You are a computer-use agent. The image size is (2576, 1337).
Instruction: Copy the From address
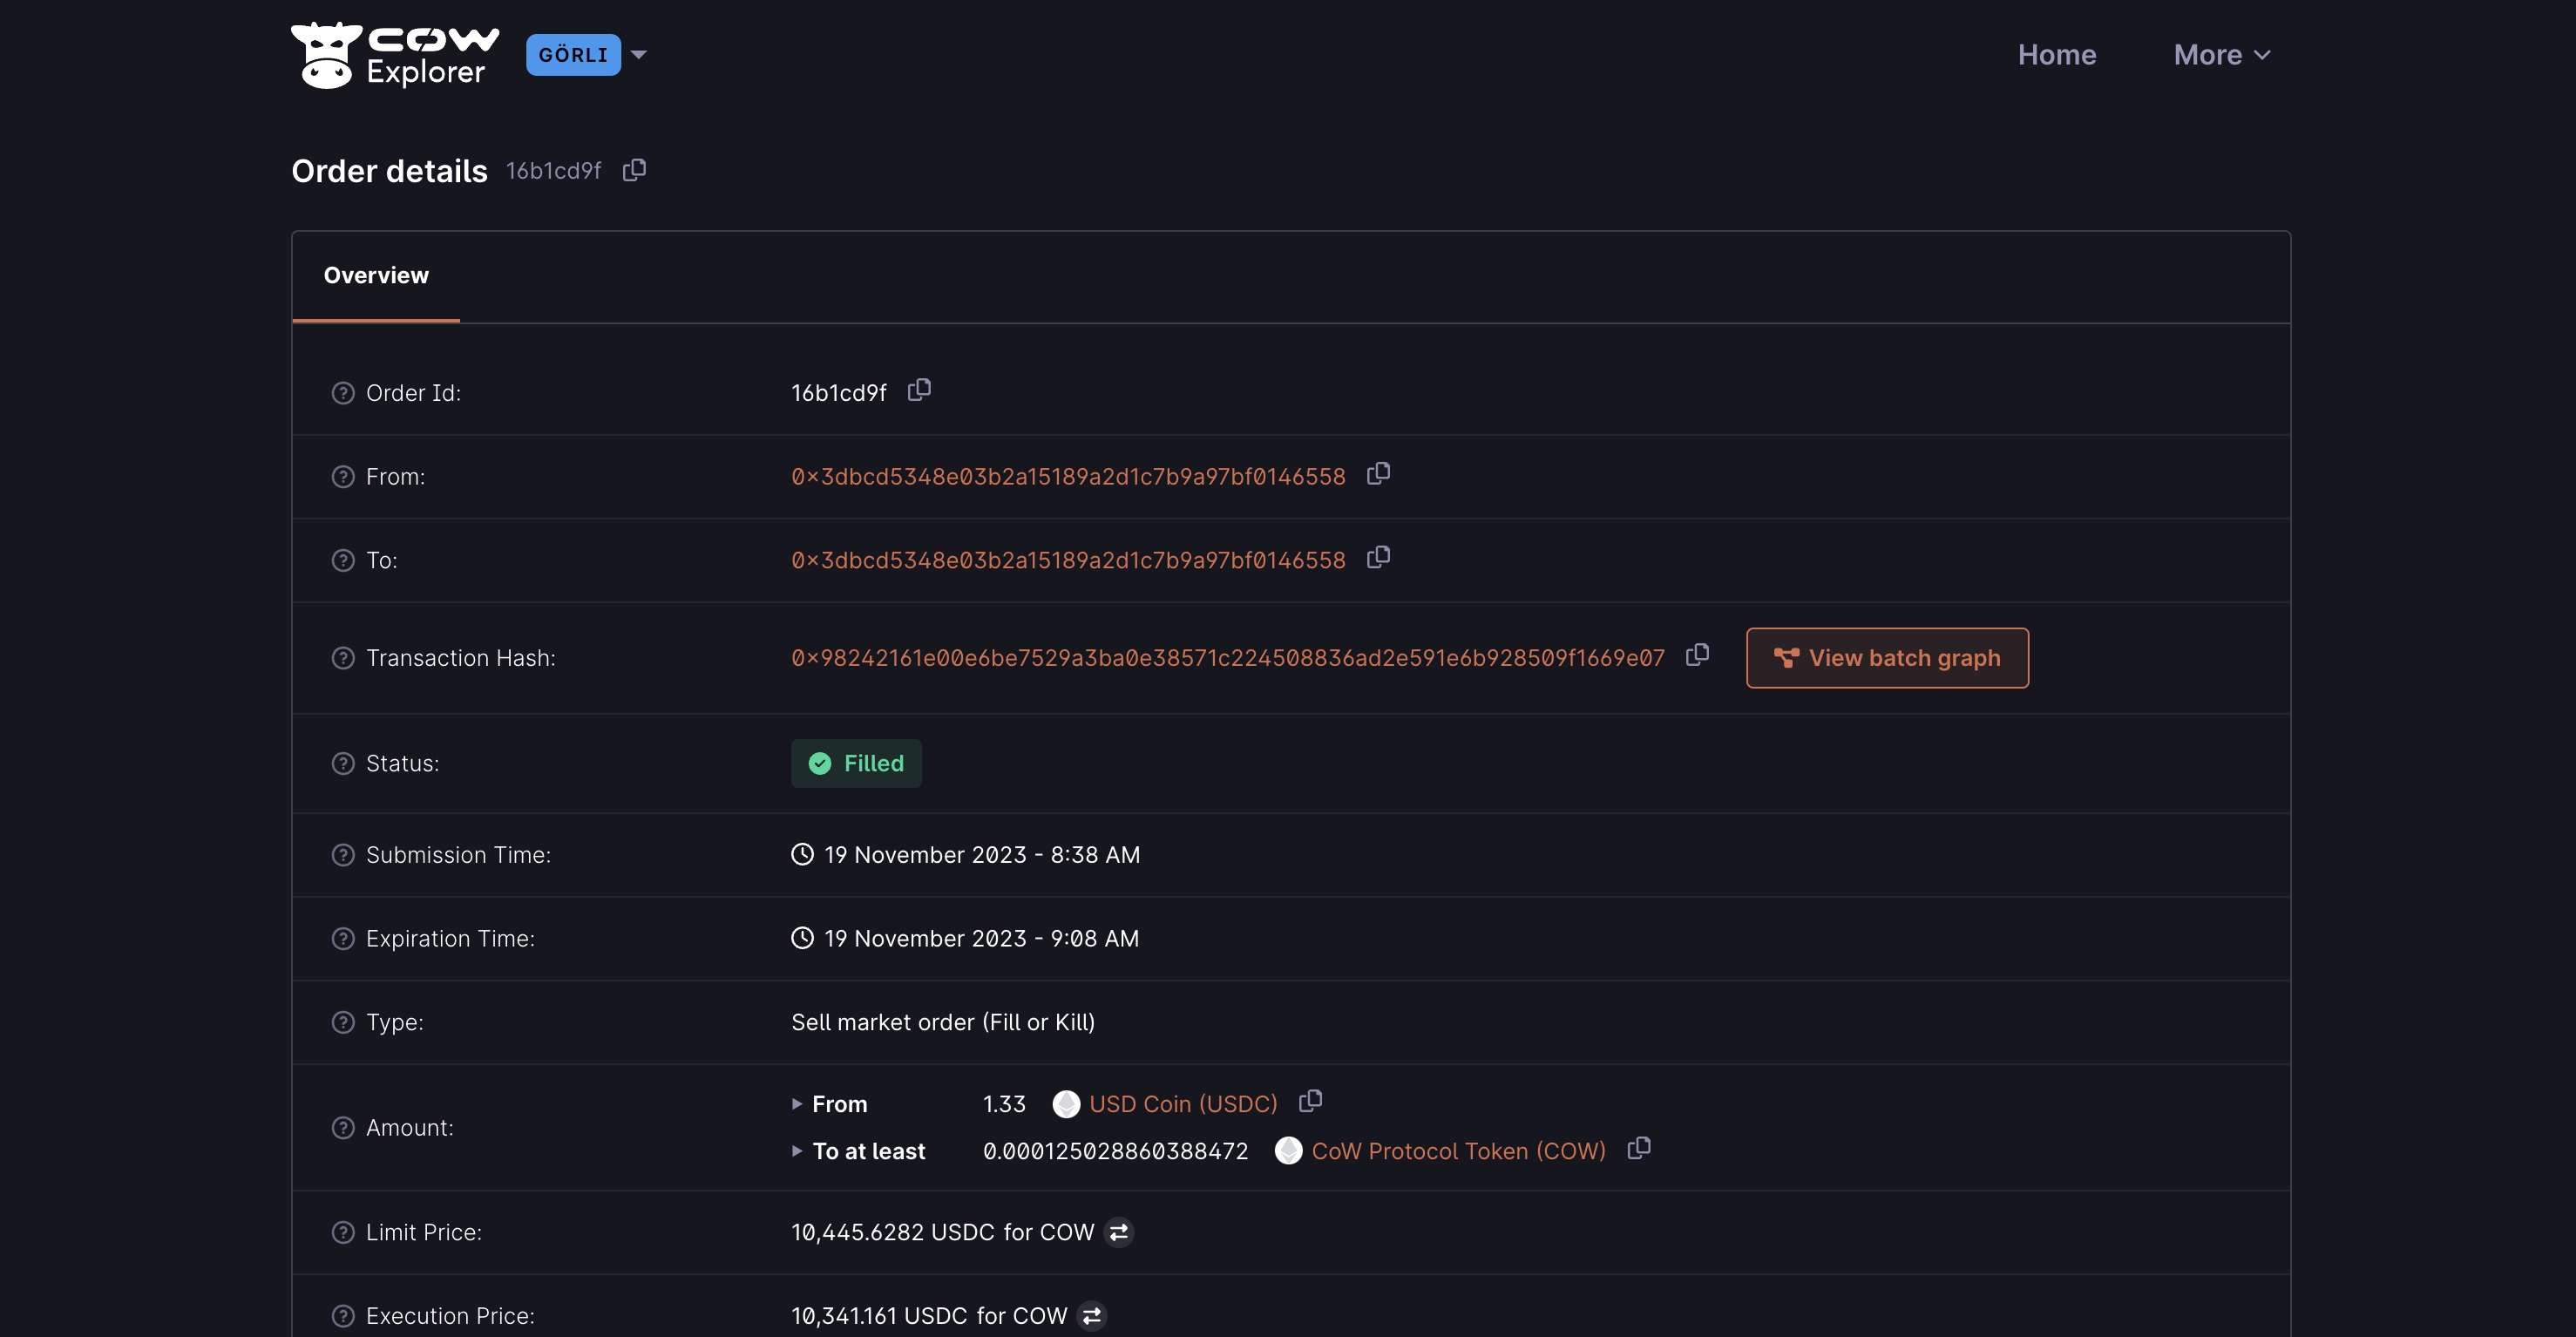click(1378, 473)
